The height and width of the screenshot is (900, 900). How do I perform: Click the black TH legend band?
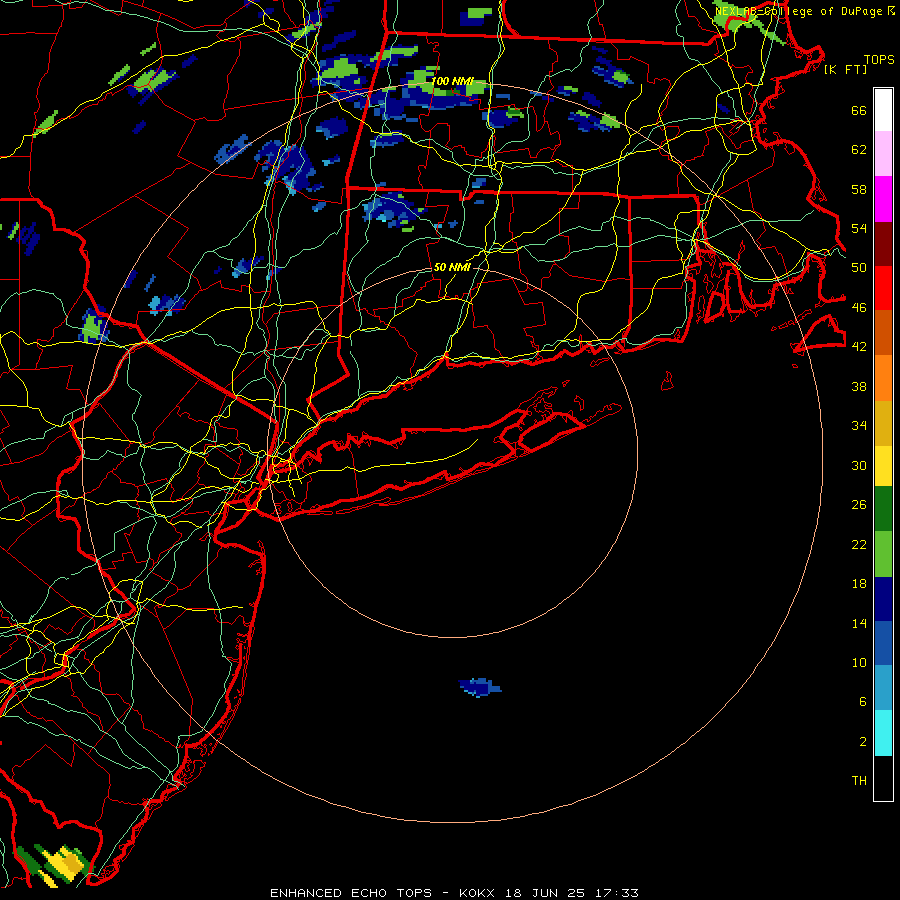click(883, 778)
